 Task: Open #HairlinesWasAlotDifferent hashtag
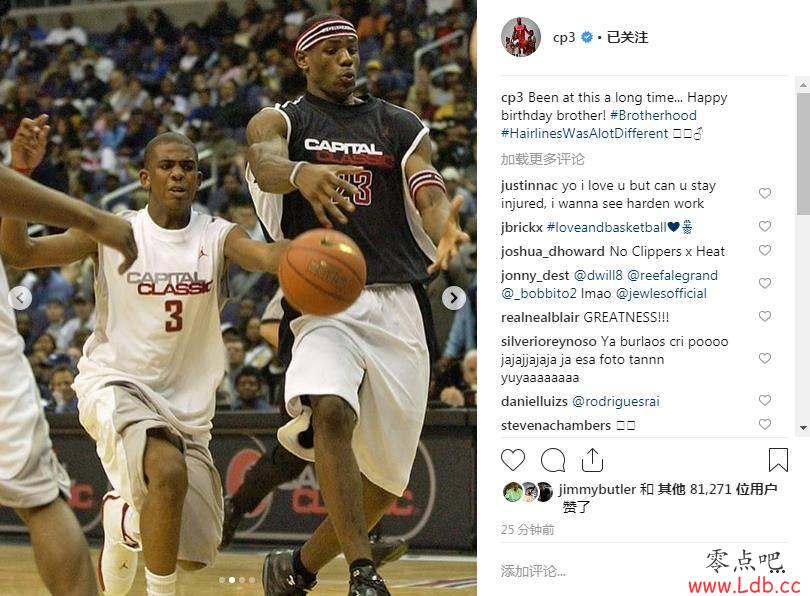pos(584,133)
